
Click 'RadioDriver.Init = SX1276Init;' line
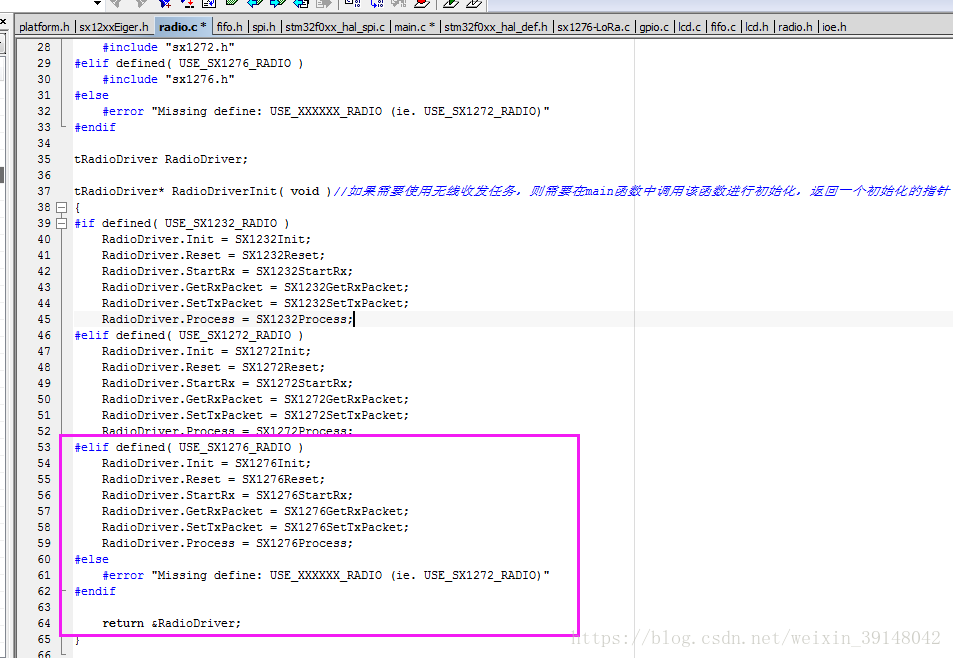click(207, 463)
